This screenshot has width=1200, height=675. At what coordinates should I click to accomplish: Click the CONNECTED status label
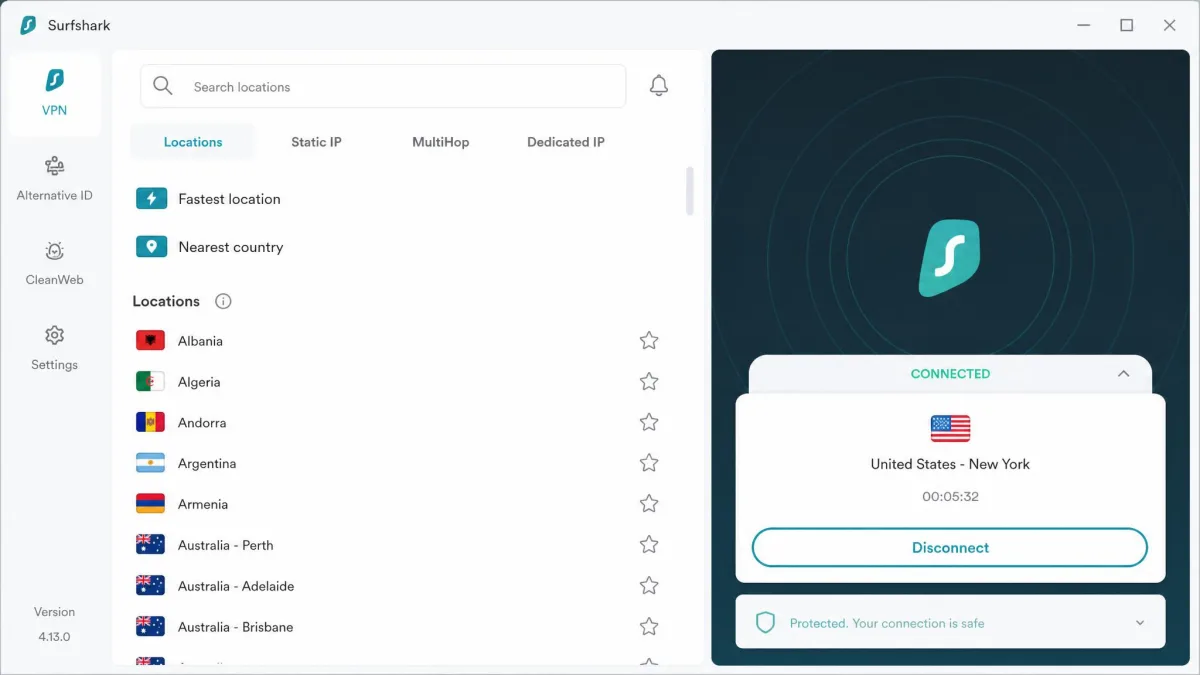950,374
